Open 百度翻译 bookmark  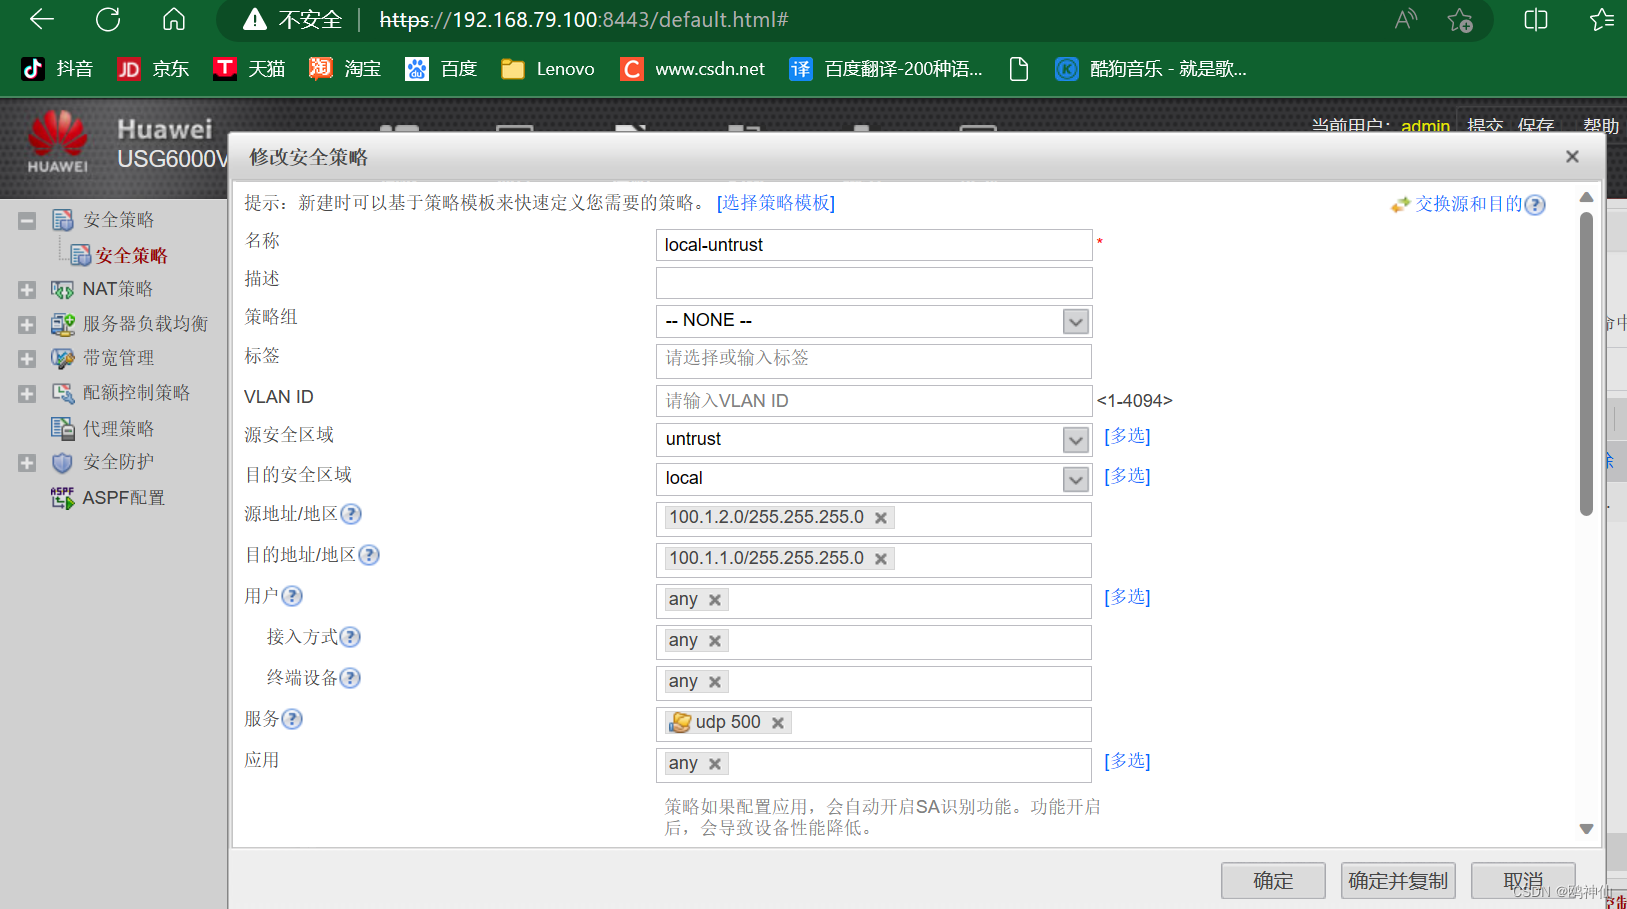886,69
